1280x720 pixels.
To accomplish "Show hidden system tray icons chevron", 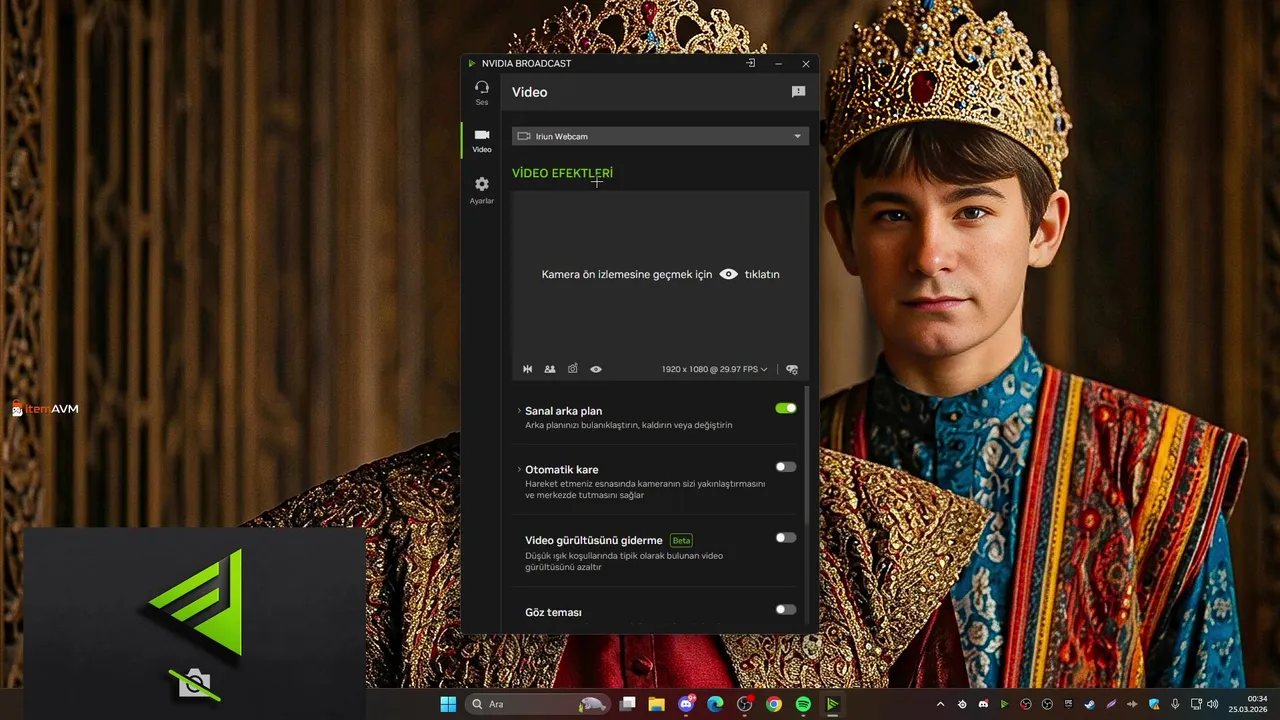I will (940, 704).
